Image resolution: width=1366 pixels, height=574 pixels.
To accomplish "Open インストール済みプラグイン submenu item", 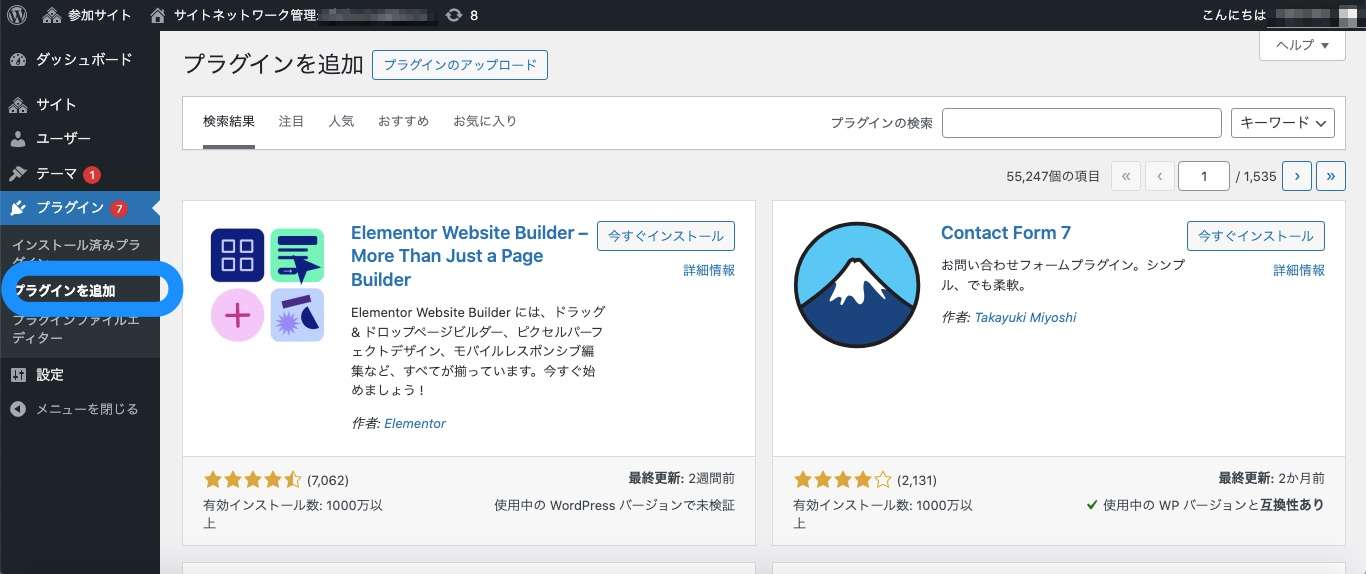I will [78, 252].
